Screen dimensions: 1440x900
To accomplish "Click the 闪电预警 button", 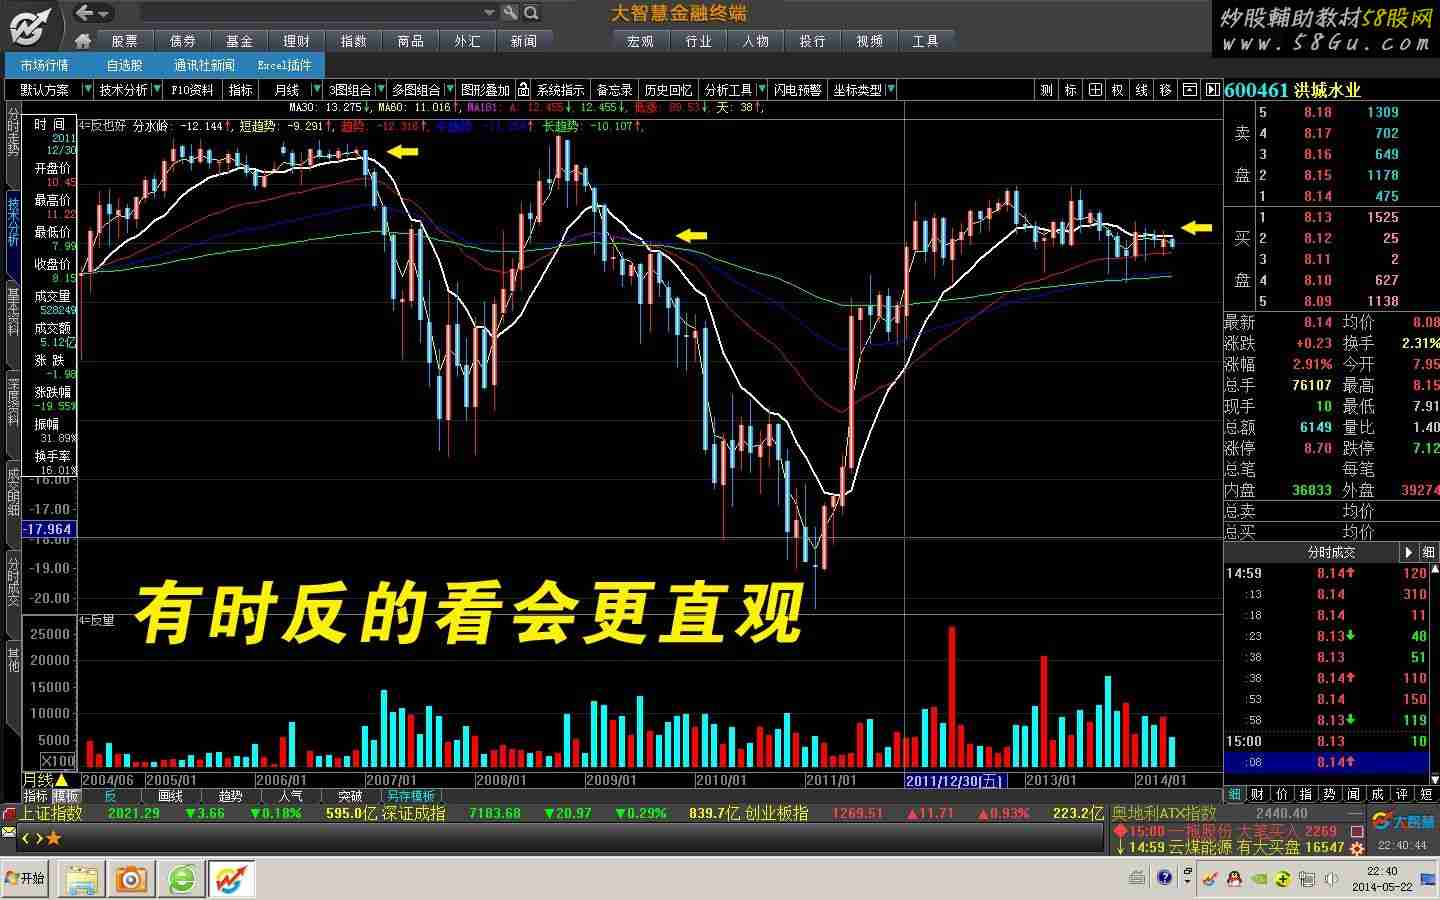I will pyautogui.click(x=798, y=90).
